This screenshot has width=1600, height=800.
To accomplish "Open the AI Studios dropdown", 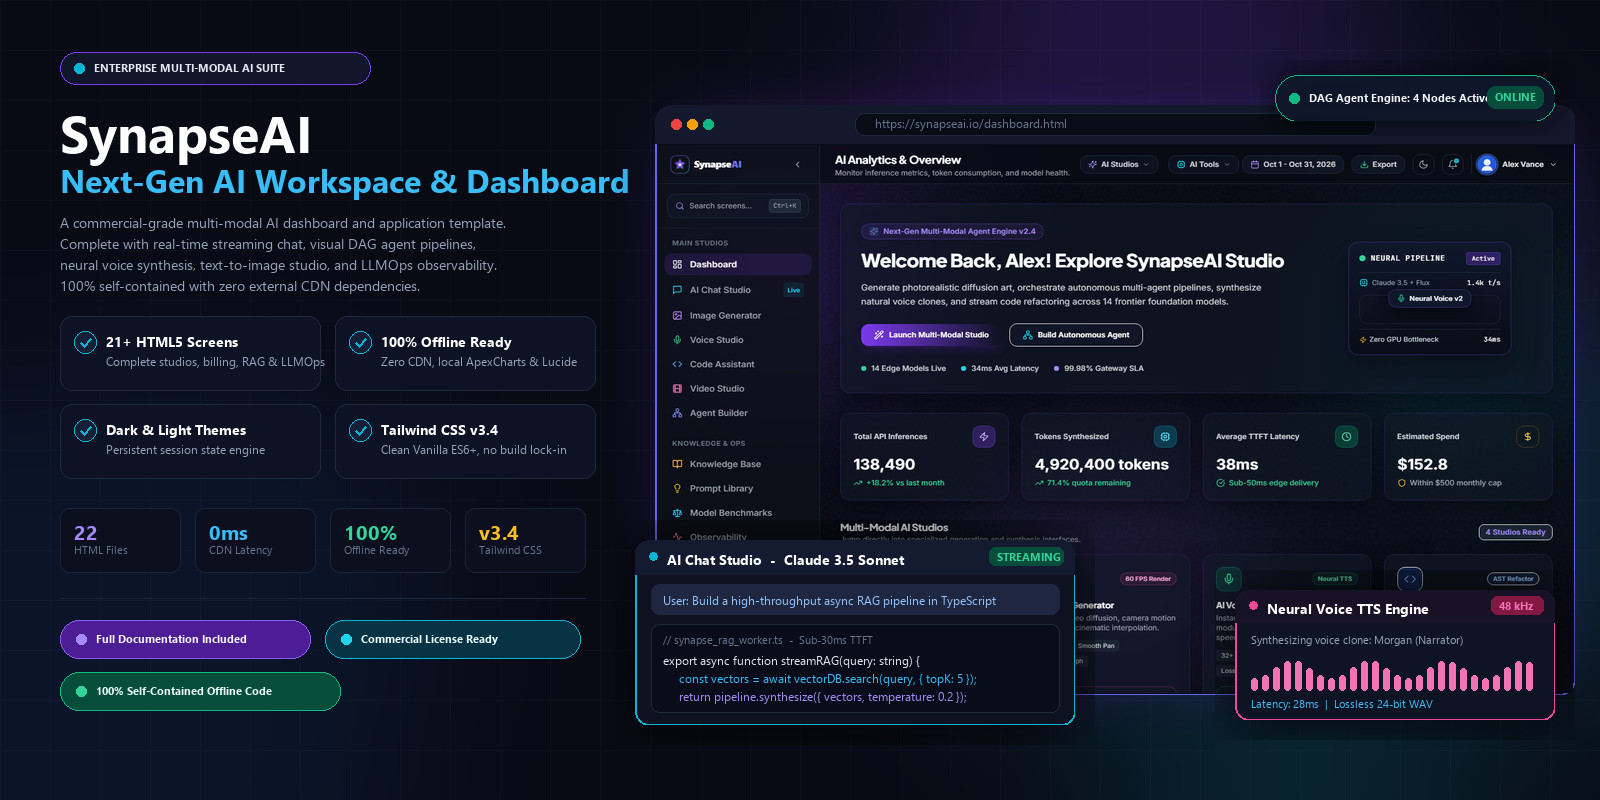I will click(1119, 164).
